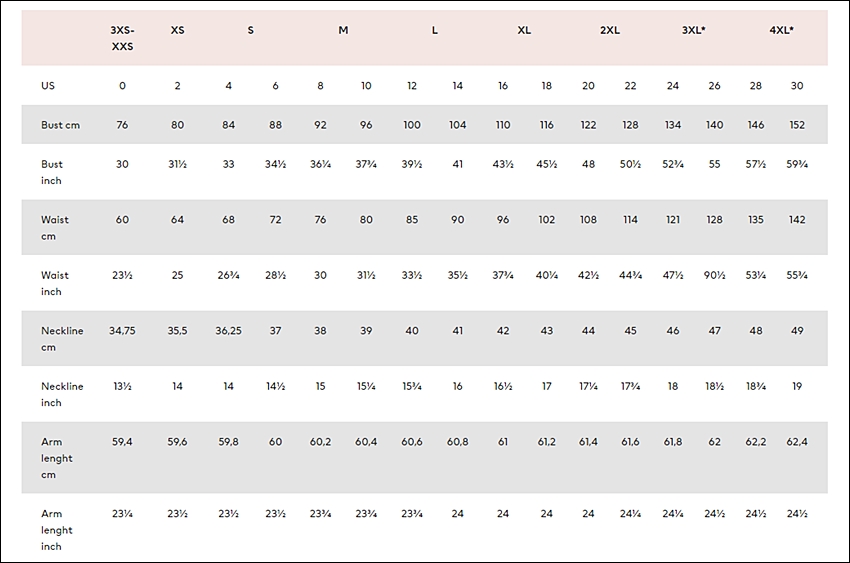Click the 3XS-XXS size column header
This screenshot has height=563, width=850.
(122, 38)
